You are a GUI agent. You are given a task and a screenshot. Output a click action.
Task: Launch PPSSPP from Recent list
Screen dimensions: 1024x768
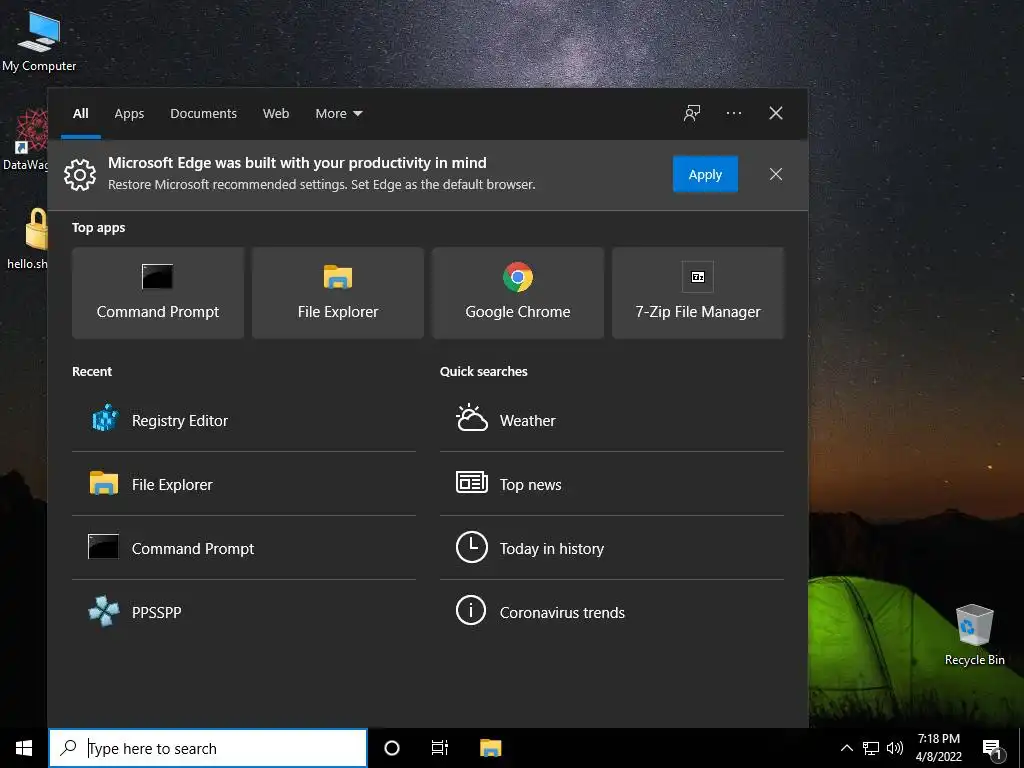[244, 612]
